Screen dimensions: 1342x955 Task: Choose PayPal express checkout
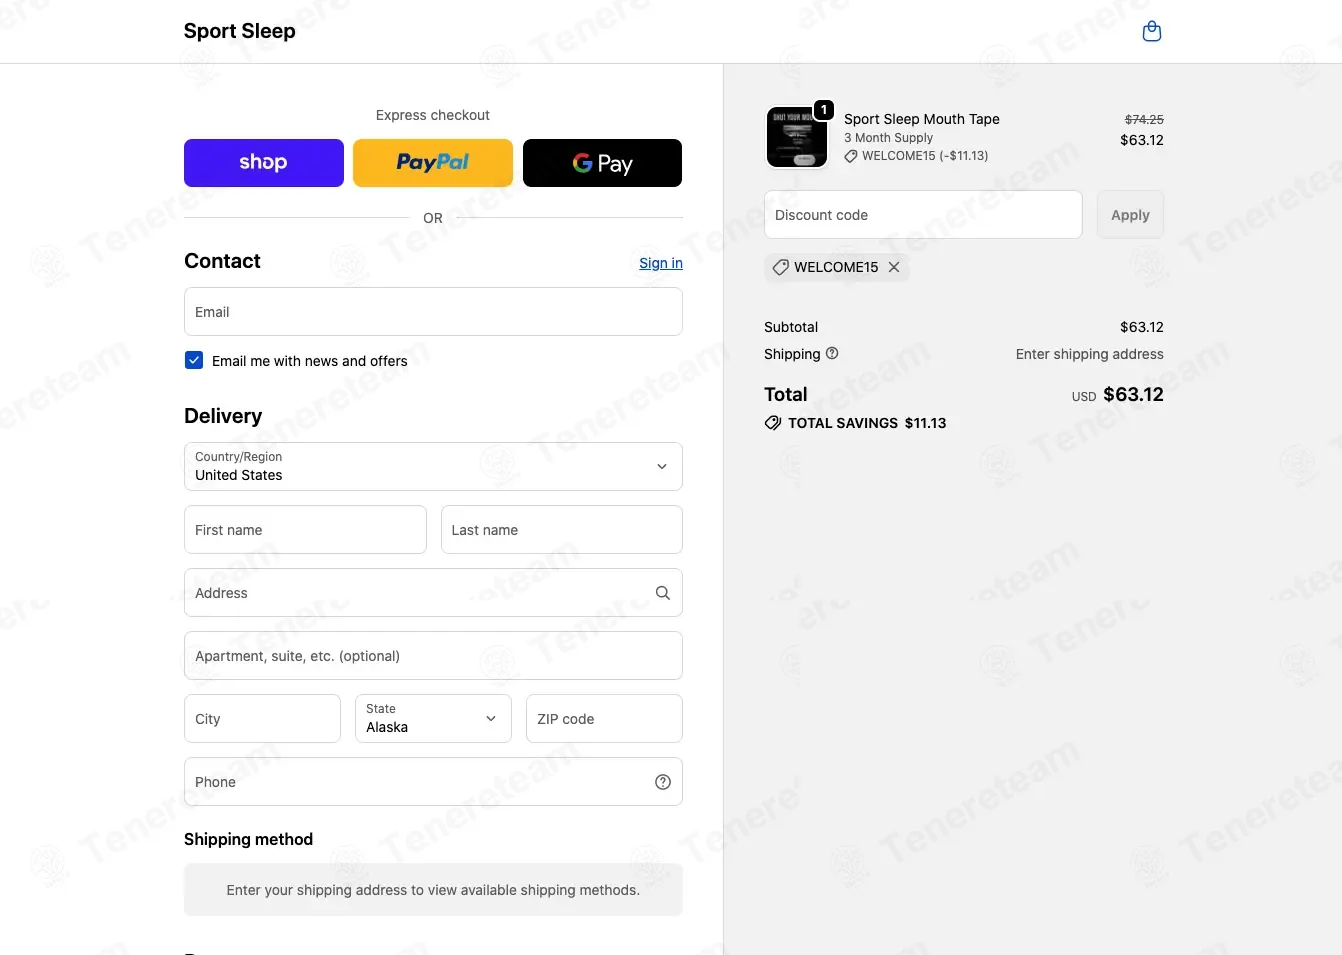[x=433, y=163]
